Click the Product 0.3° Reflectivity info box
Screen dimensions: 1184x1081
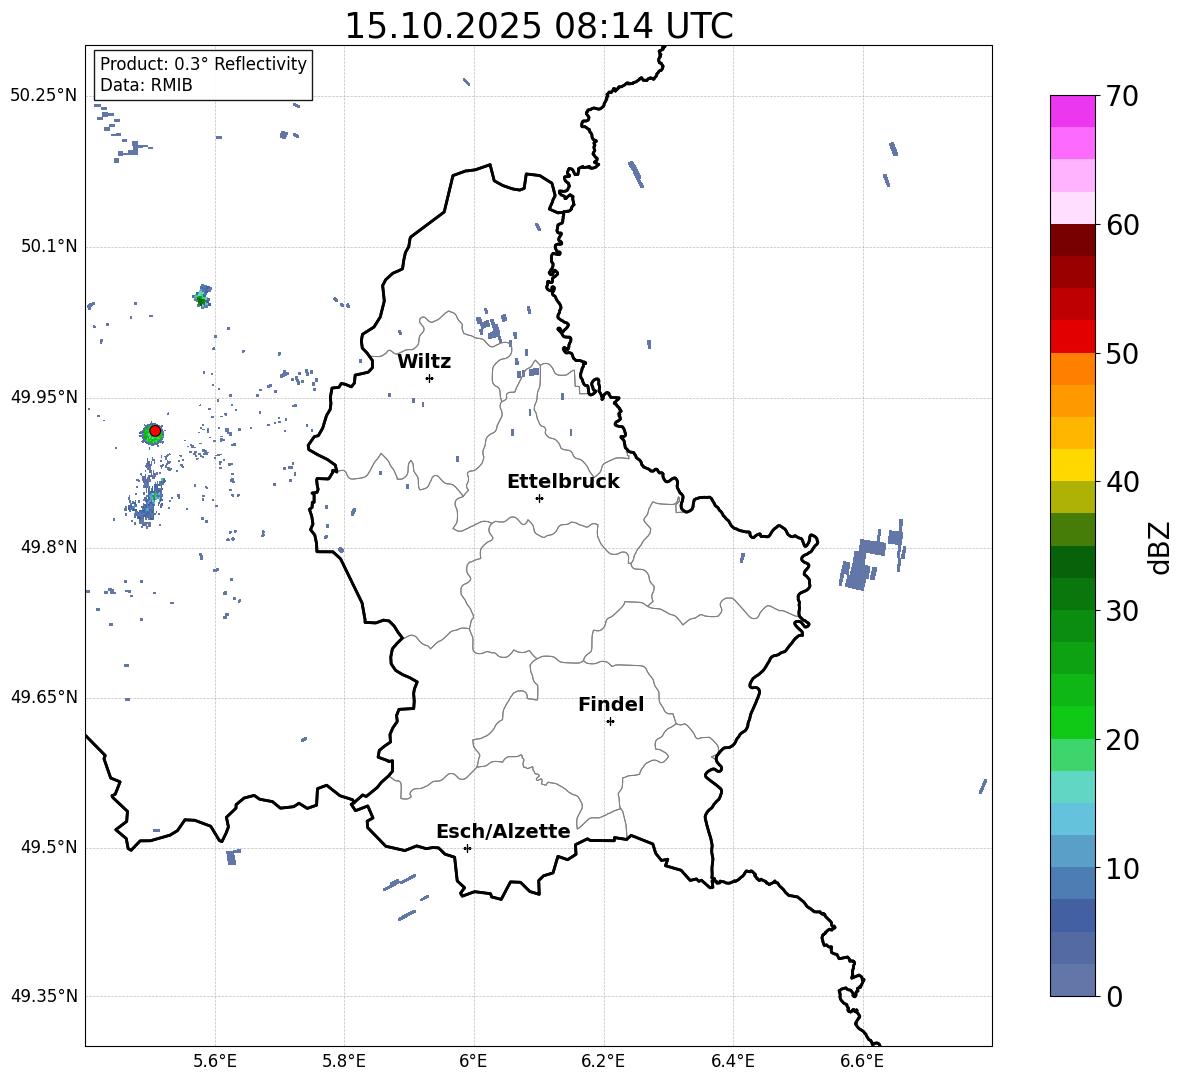(x=203, y=75)
